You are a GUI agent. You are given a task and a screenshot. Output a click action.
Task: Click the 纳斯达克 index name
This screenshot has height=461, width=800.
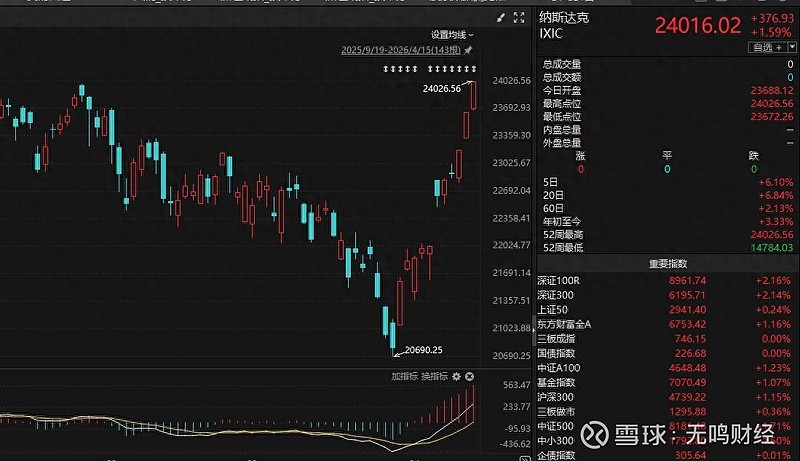coord(564,18)
